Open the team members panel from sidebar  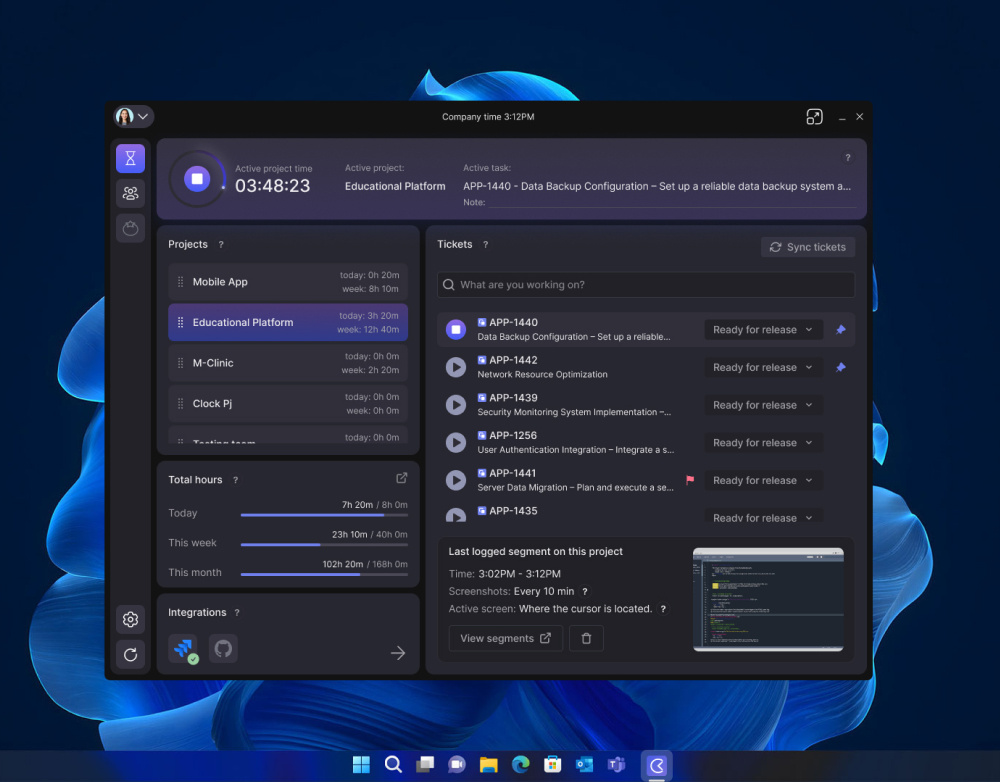130,193
